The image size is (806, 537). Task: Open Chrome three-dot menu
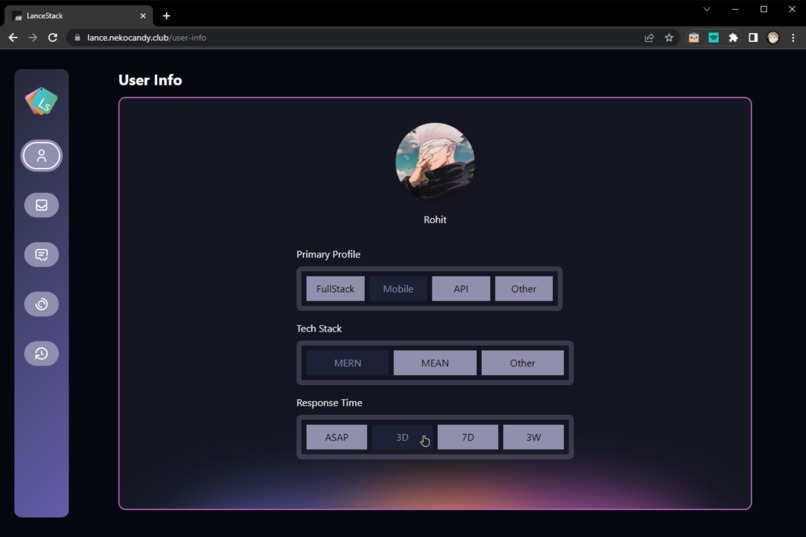[x=793, y=38]
